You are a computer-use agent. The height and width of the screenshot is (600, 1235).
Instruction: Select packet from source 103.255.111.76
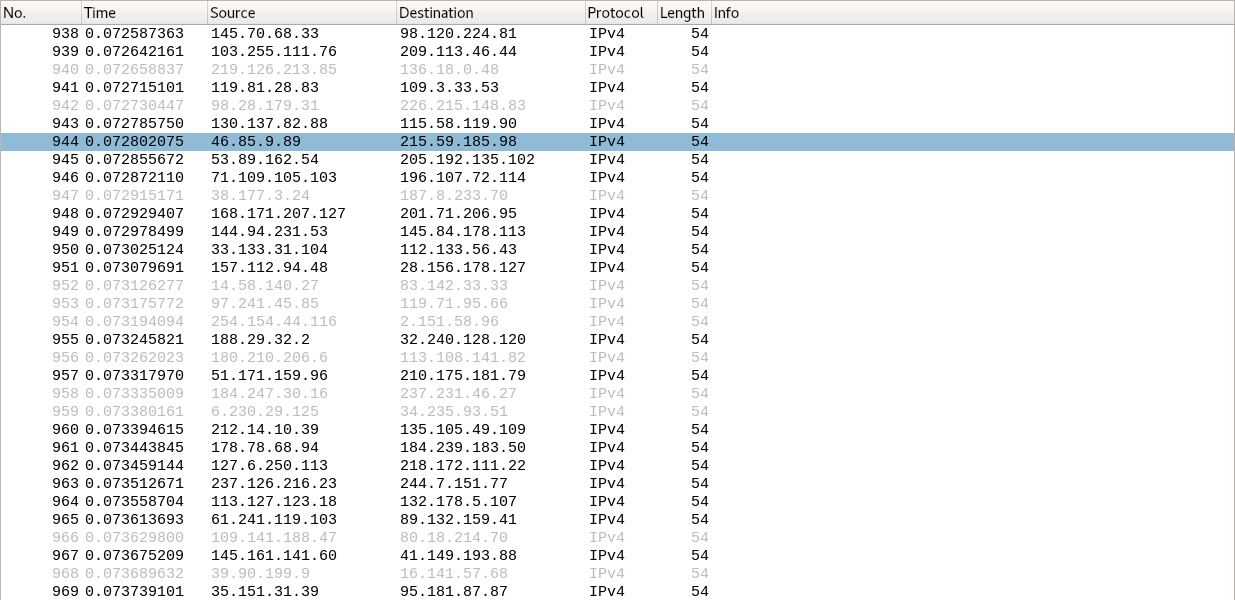click(273, 51)
